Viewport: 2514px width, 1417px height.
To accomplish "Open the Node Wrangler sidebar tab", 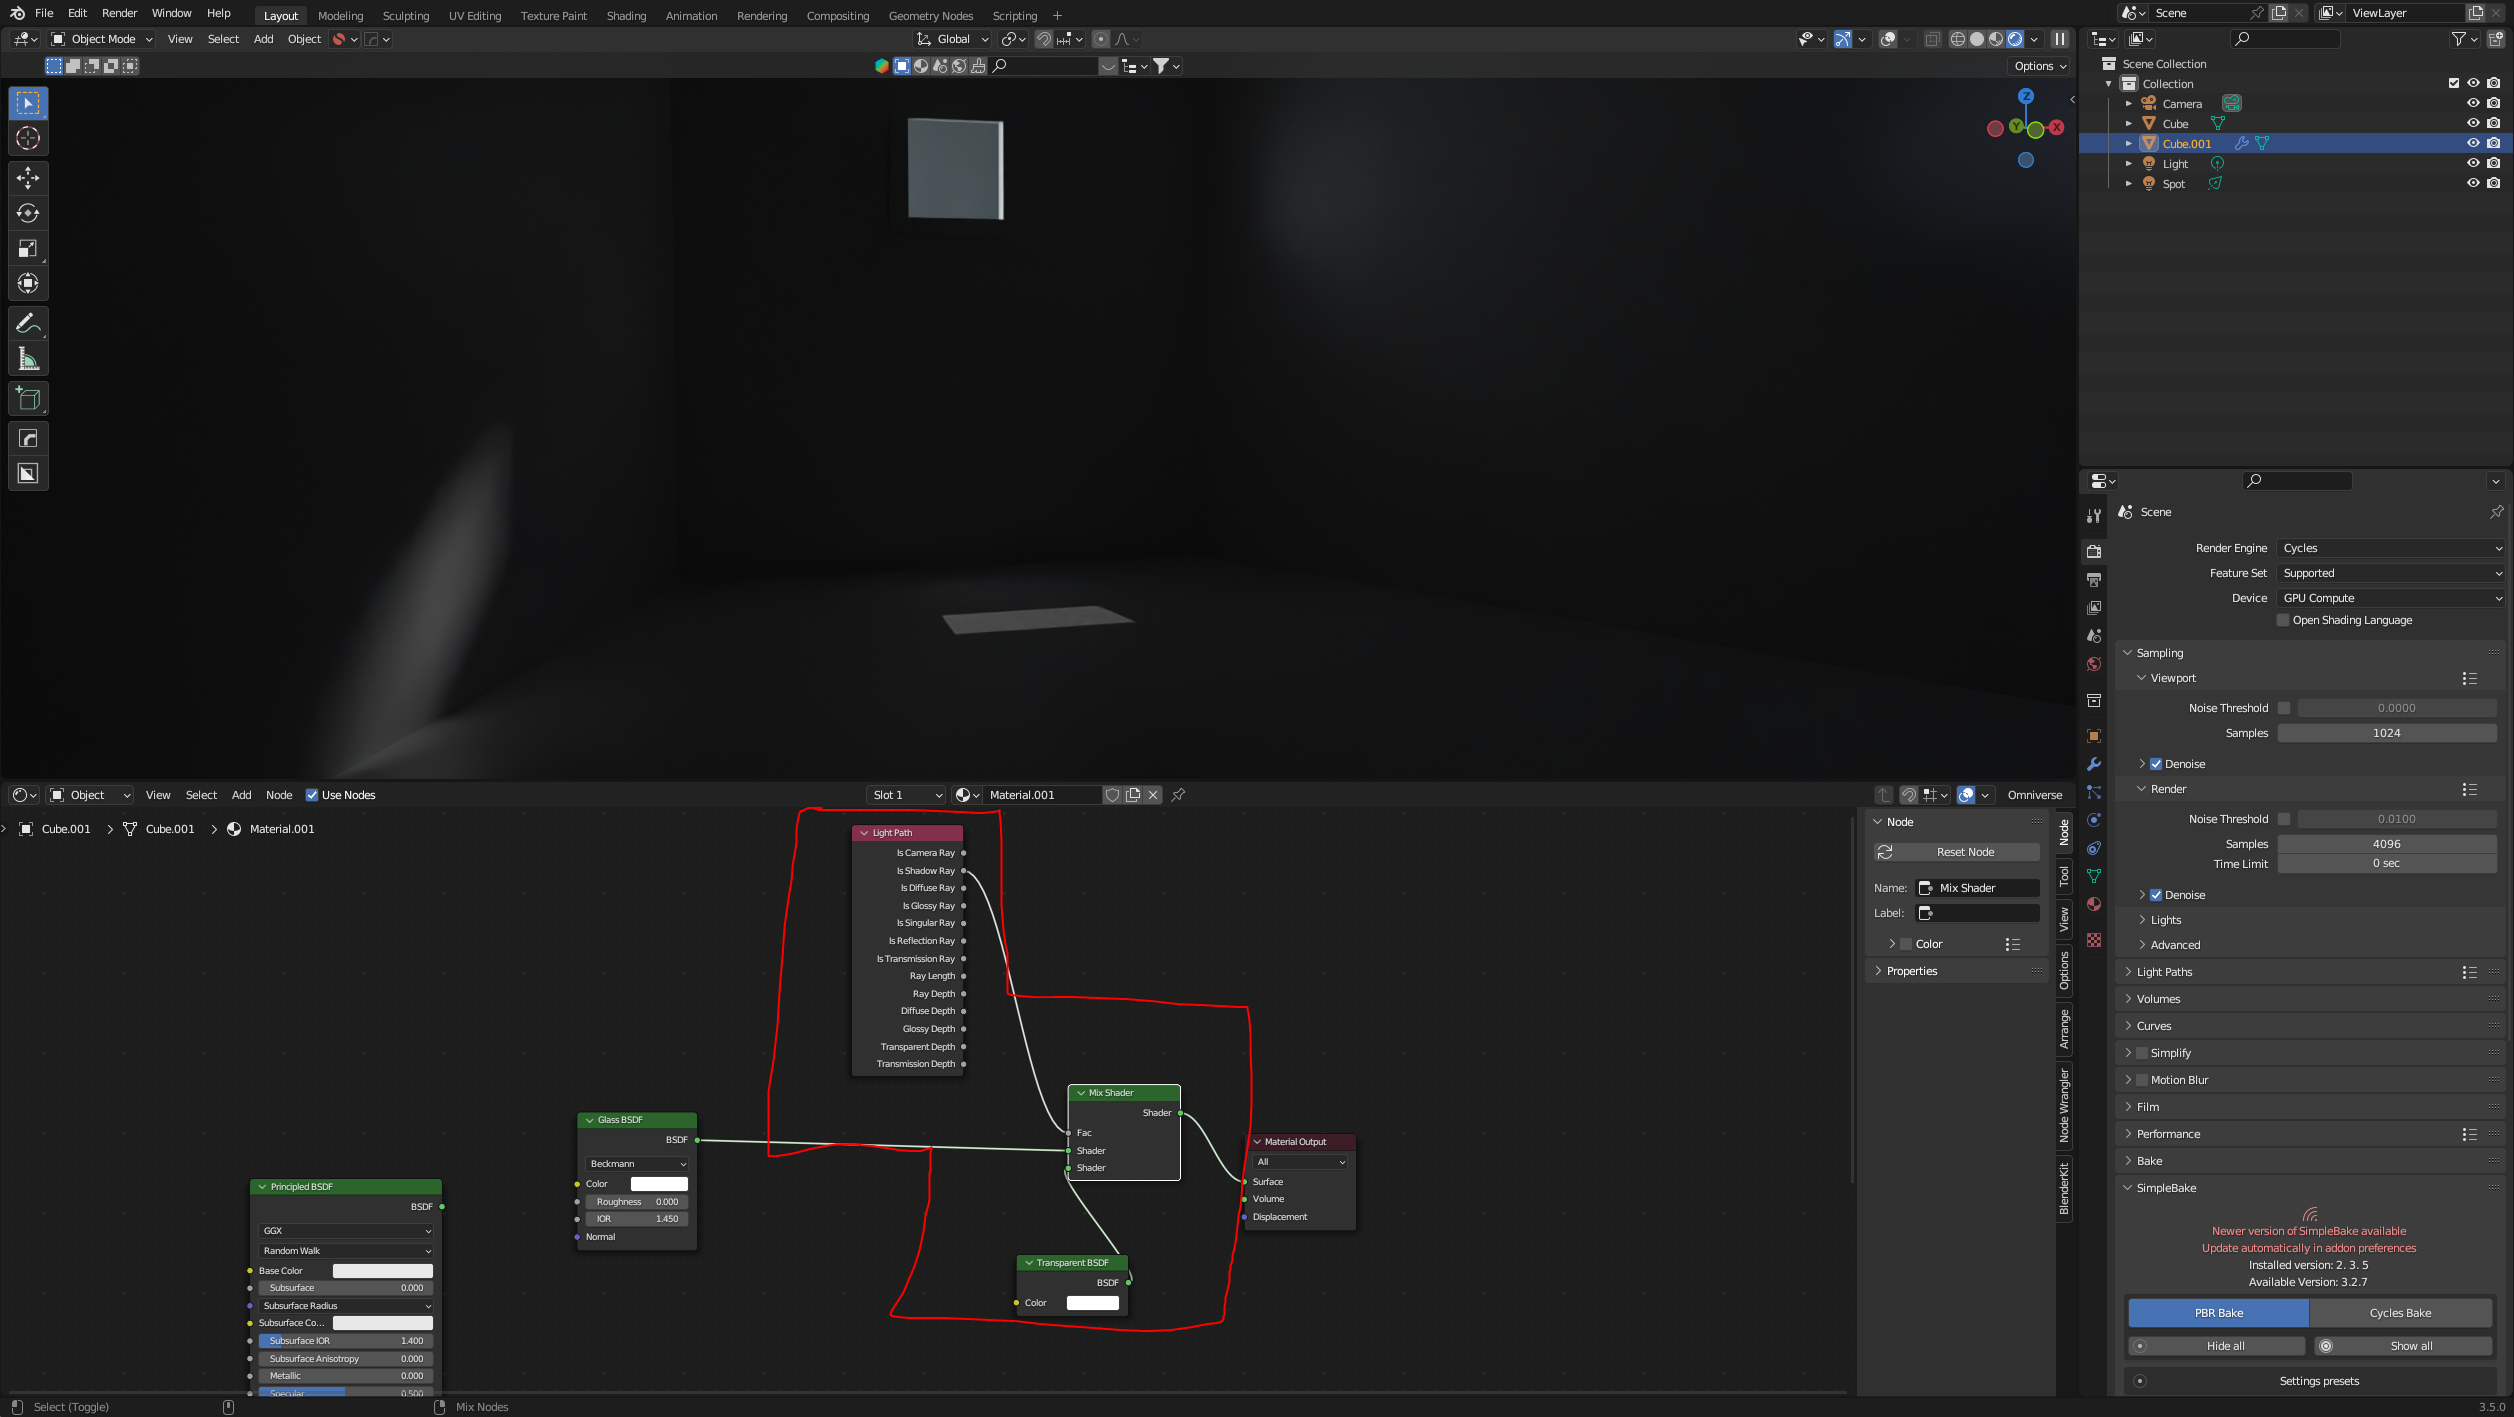I will (x=2064, y=1106).
